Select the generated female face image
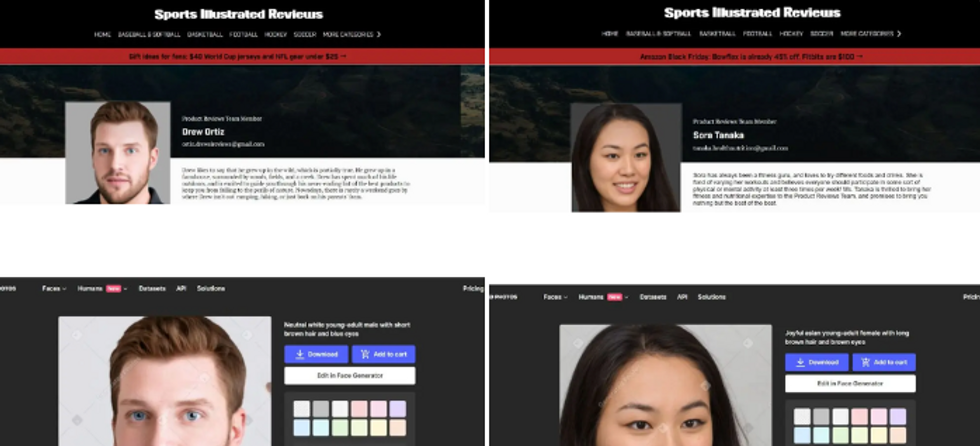 (666, 385)
